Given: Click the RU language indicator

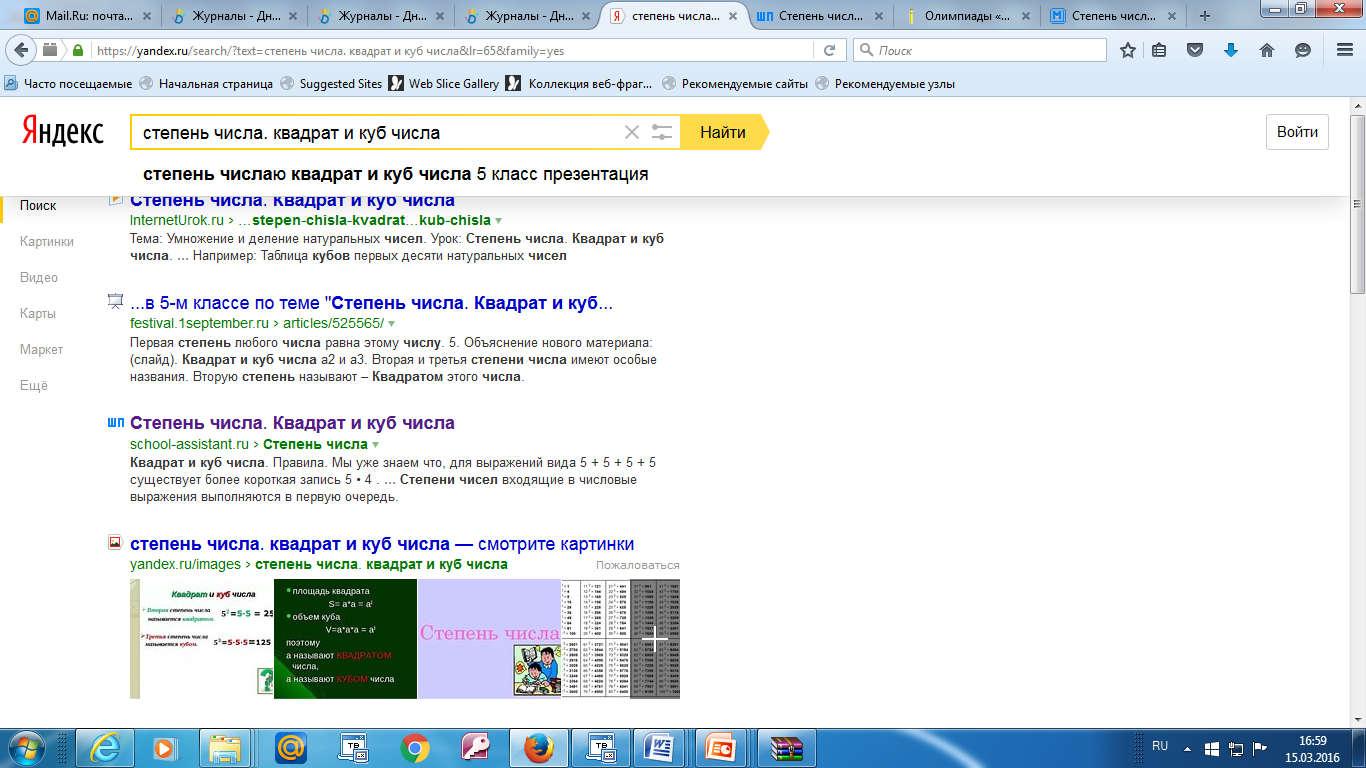Looking at the screenshot, I should pos(1160,746).
